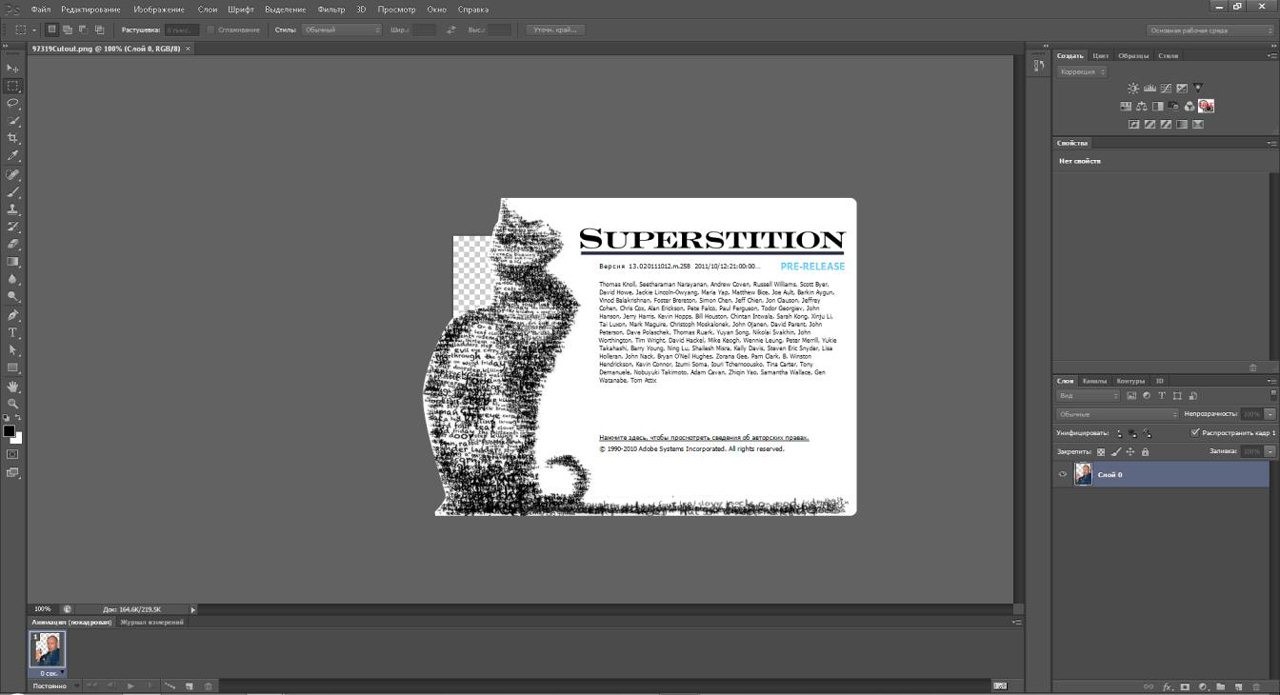Switch to the Каналы tab

coord(1095,381)
